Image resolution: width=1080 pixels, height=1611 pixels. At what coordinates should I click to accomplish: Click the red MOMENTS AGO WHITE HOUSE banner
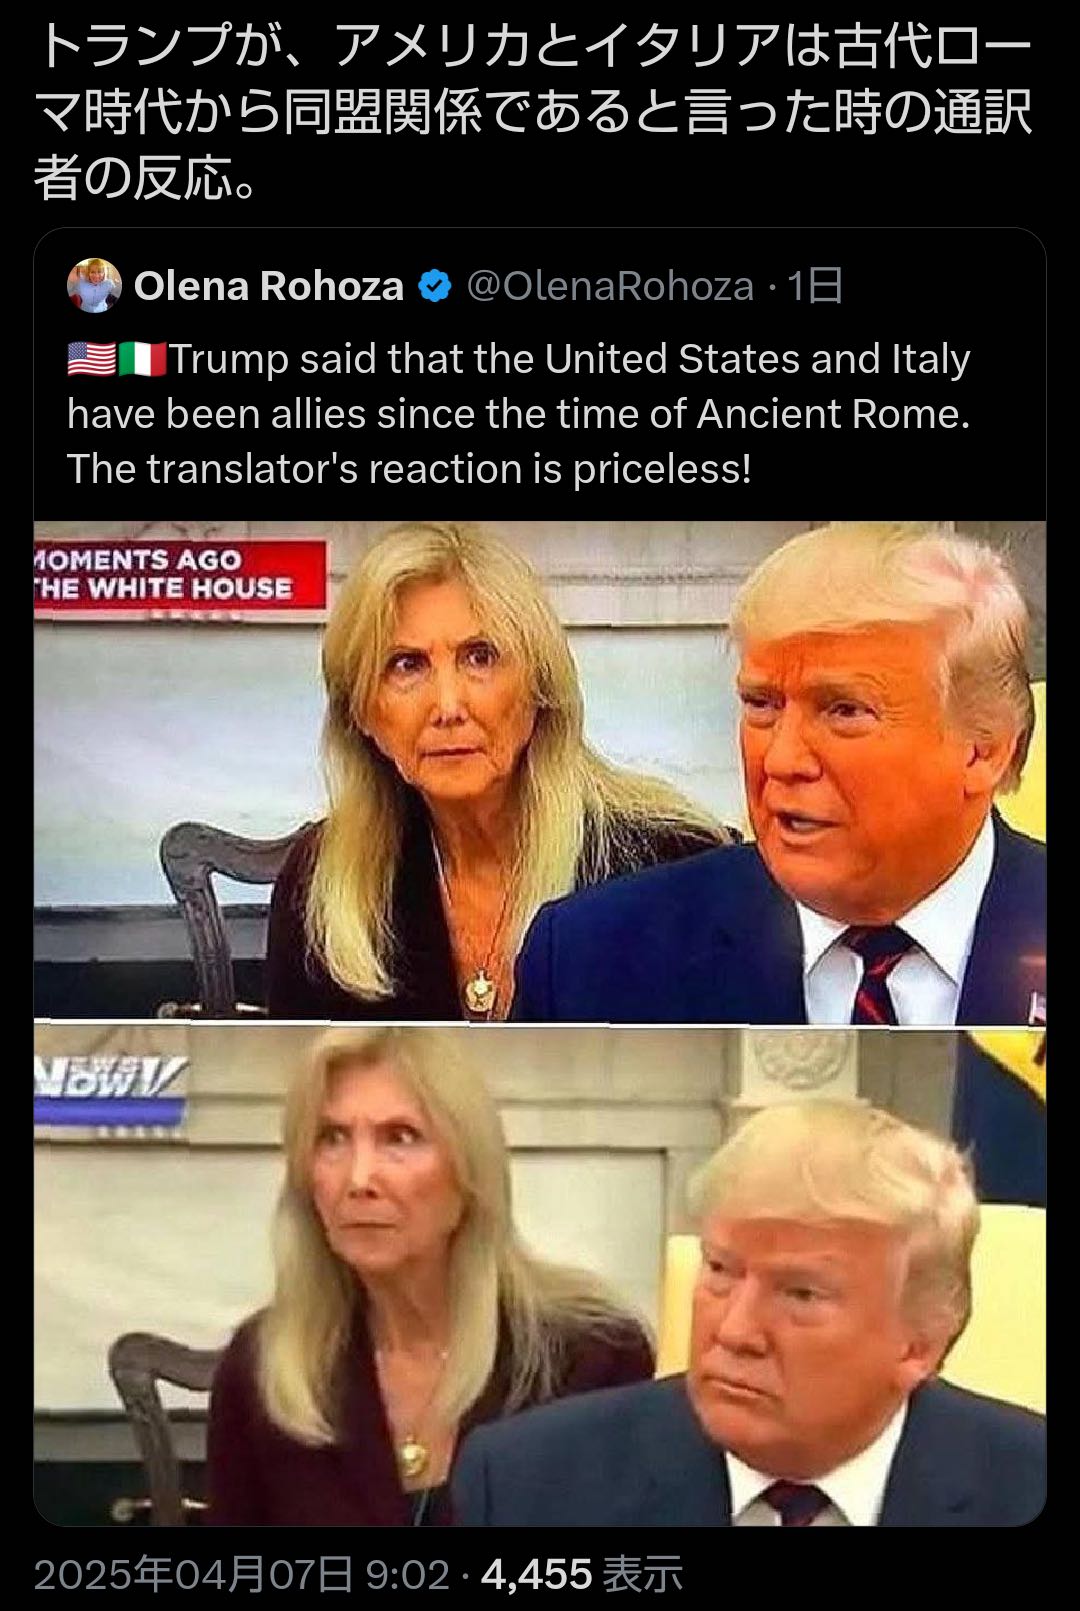(180, 574)
